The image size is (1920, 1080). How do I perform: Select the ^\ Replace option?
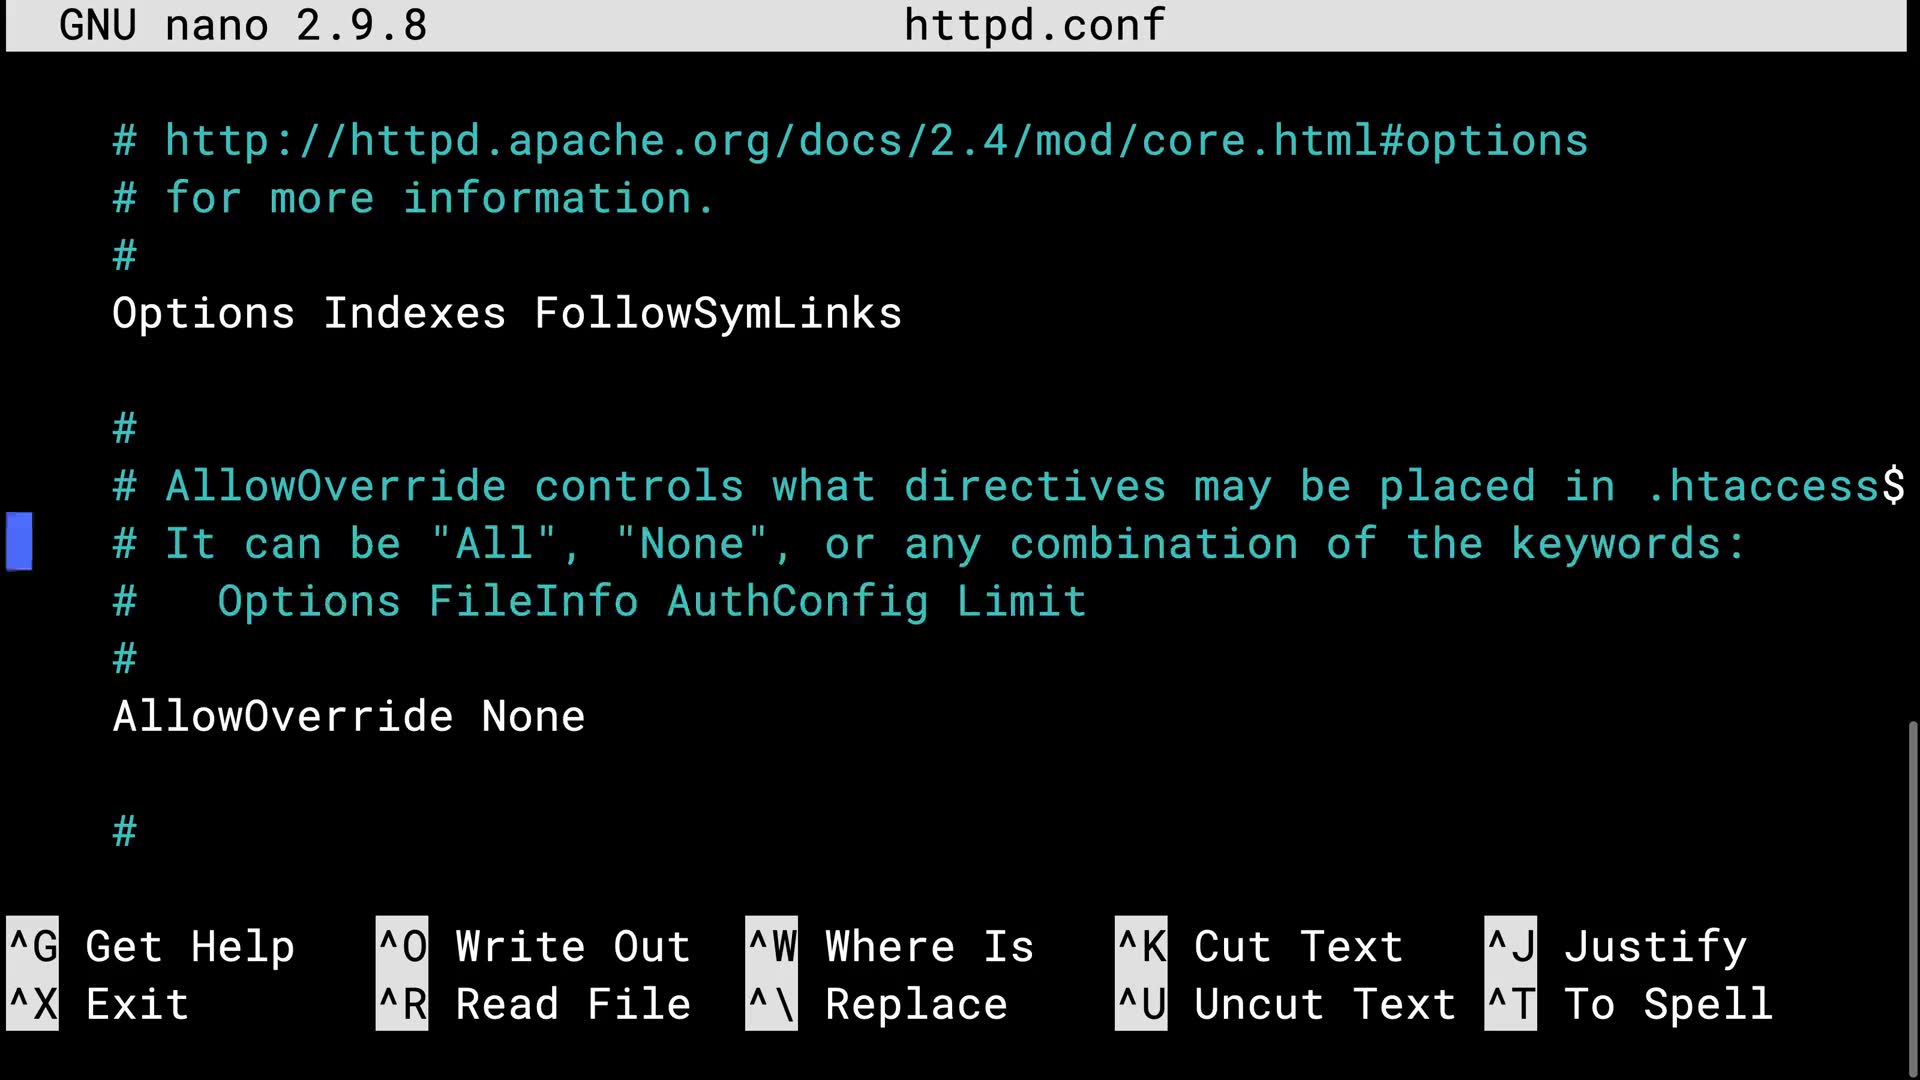pos(877,1004)
